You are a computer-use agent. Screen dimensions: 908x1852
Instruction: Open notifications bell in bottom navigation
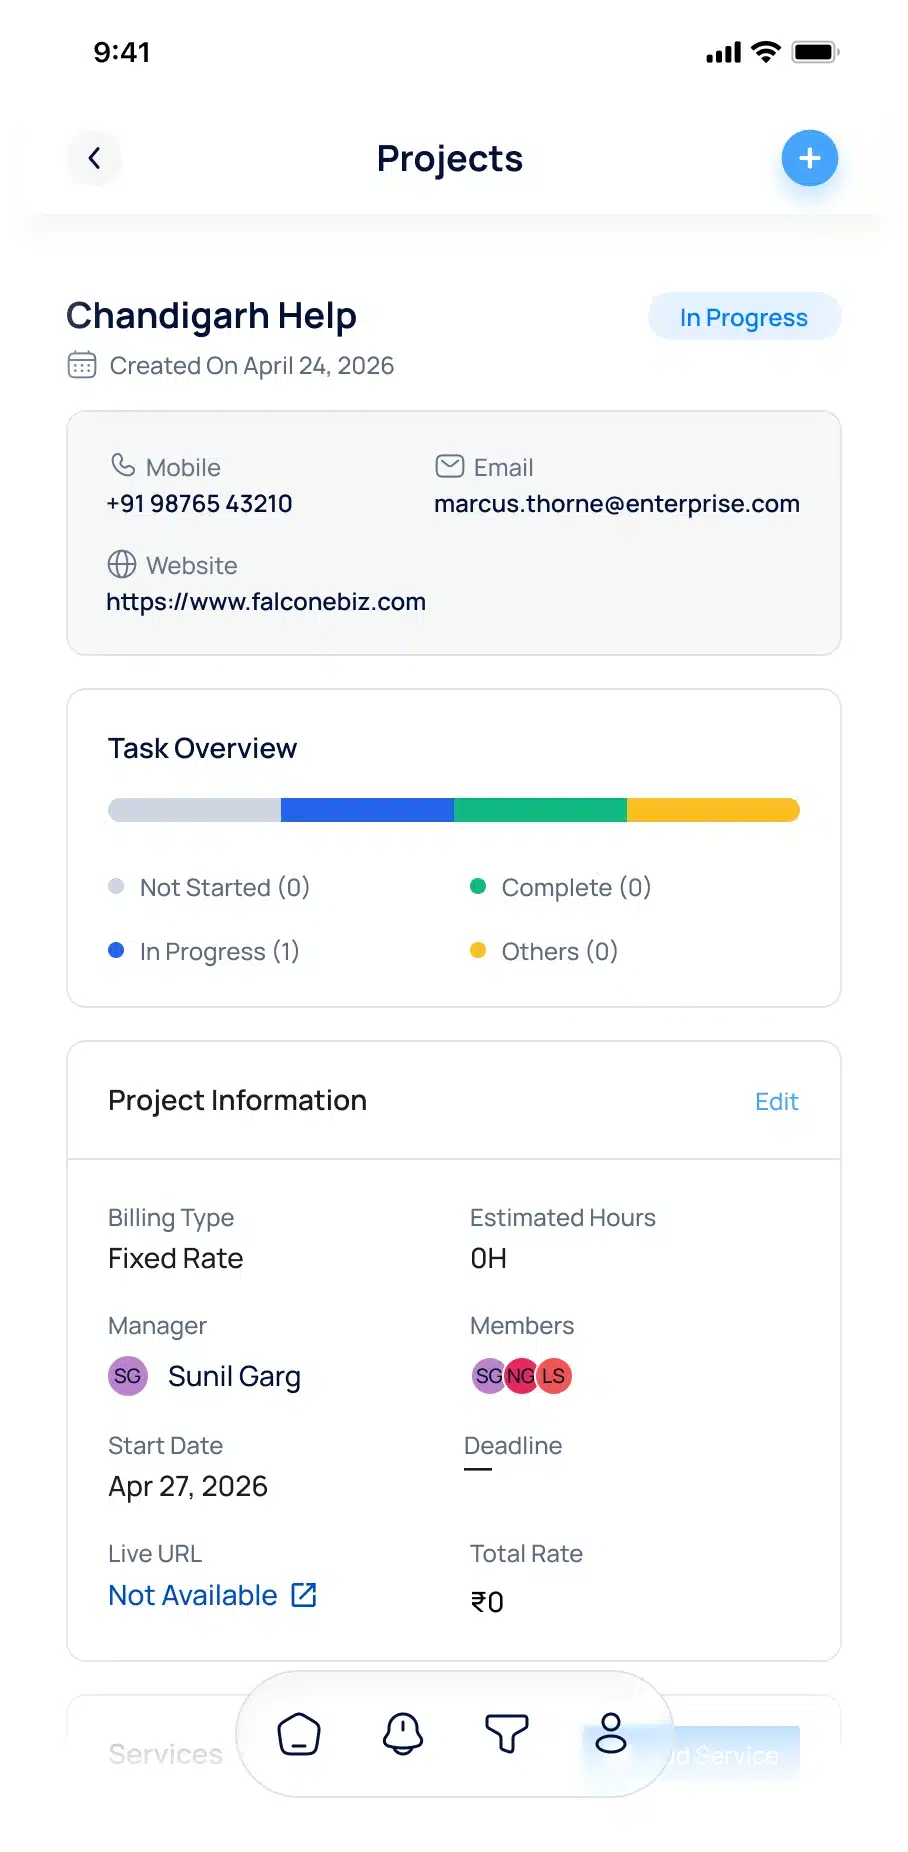(403, 1734)
